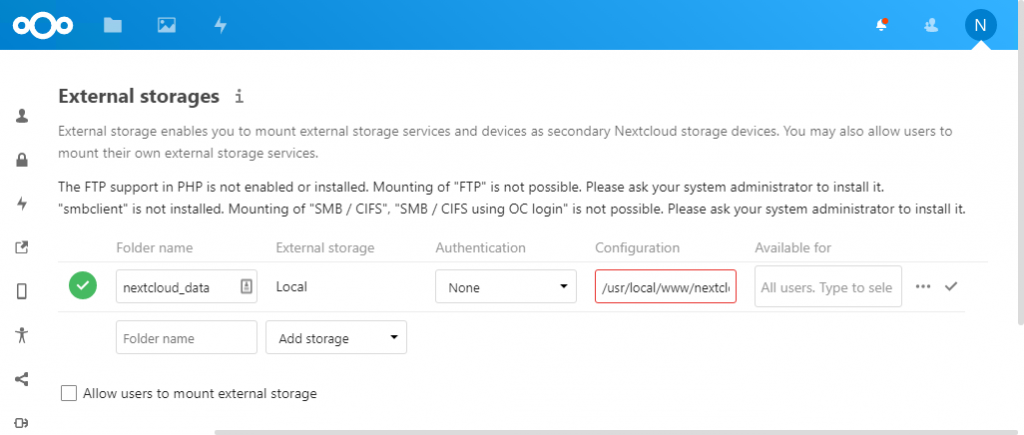
Task: Click the nextcloud_data folder name field
Action: tap(186, 286)
